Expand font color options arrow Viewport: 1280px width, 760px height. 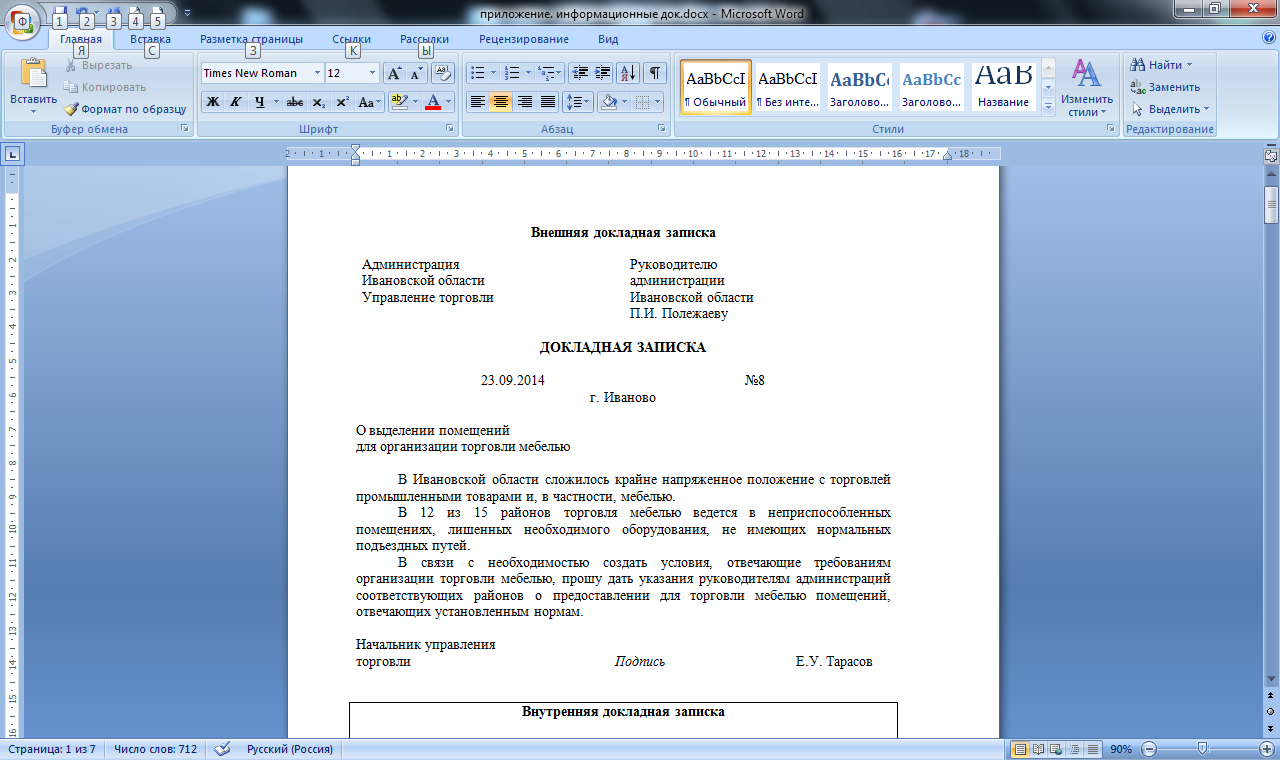coord(448,102)
